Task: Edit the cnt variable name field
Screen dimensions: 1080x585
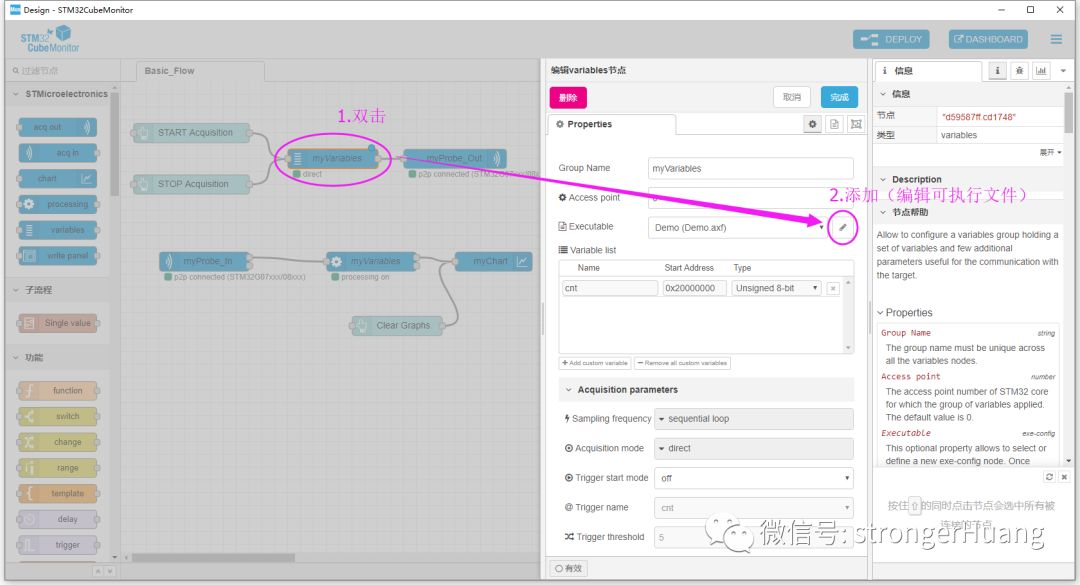Action: [x=610, y=288]
